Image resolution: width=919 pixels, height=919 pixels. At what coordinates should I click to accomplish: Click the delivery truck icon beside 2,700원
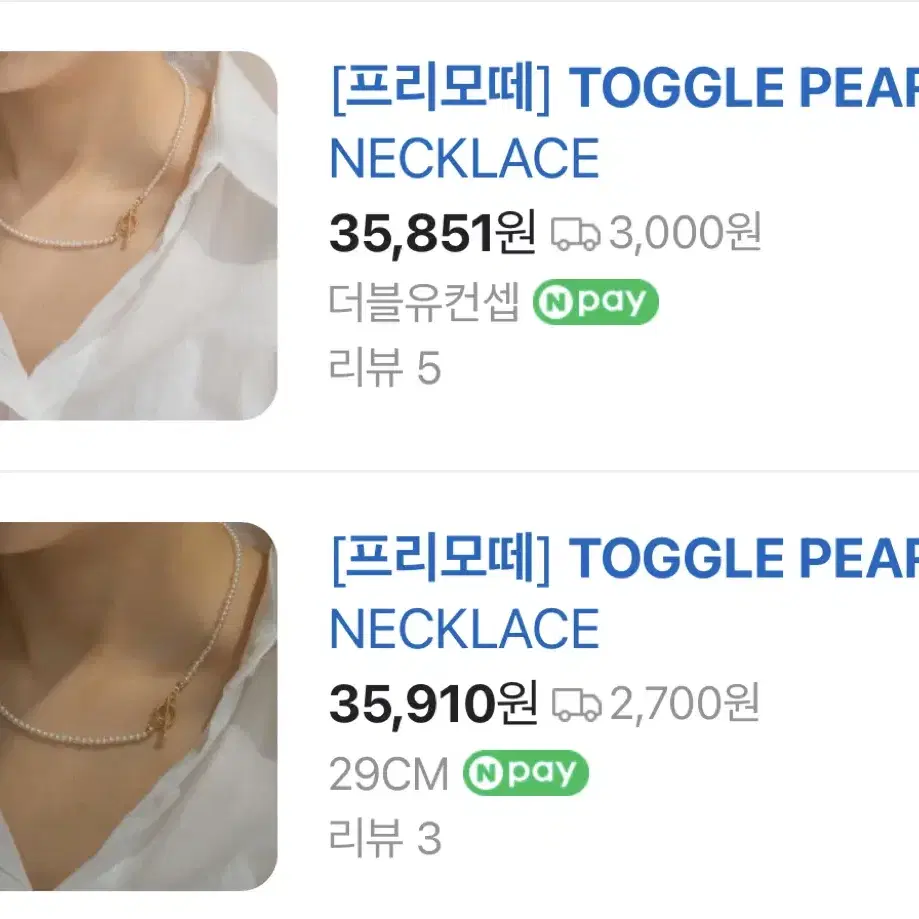click(576, 704)
